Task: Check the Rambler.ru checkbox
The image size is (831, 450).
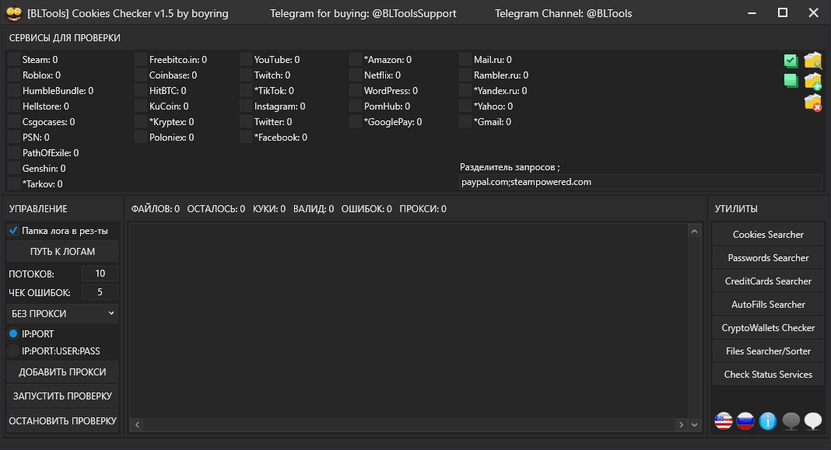Action: click(465, 75)
